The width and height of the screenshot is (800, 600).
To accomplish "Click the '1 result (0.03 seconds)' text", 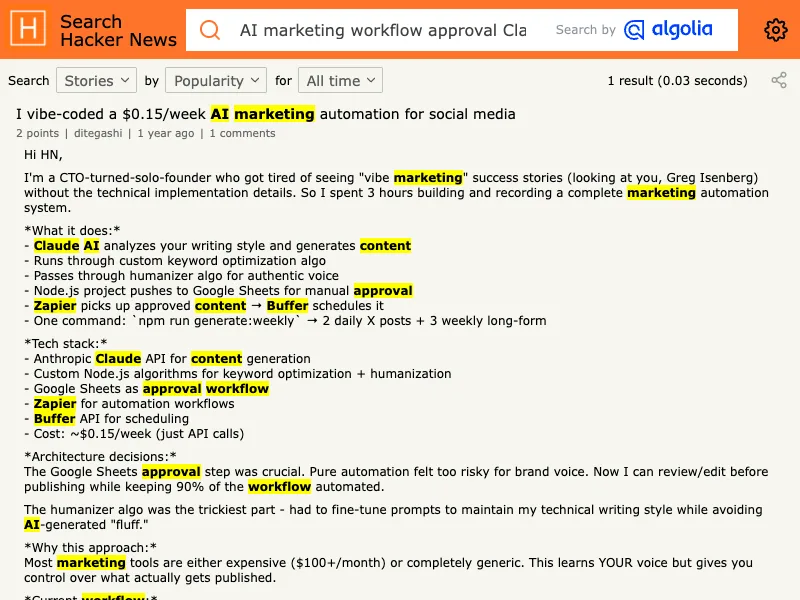I will click(x=678, y=81).
